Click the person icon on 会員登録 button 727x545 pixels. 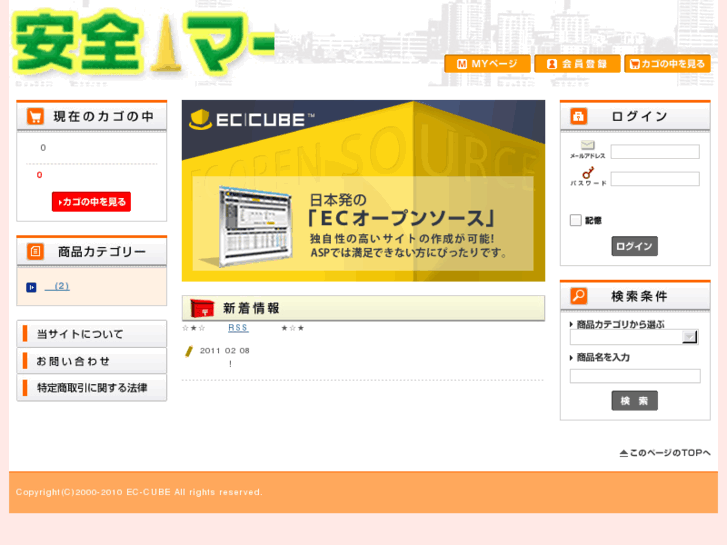551,64
